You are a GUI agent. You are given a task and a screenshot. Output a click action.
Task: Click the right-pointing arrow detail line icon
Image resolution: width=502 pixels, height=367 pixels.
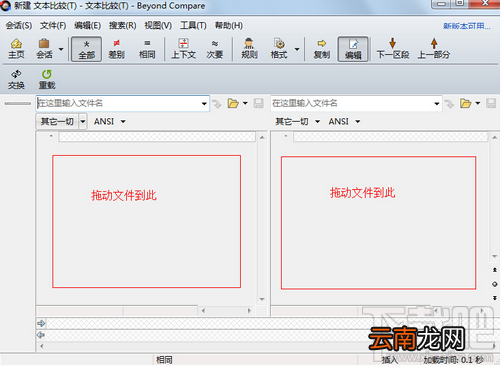(41, 323)
